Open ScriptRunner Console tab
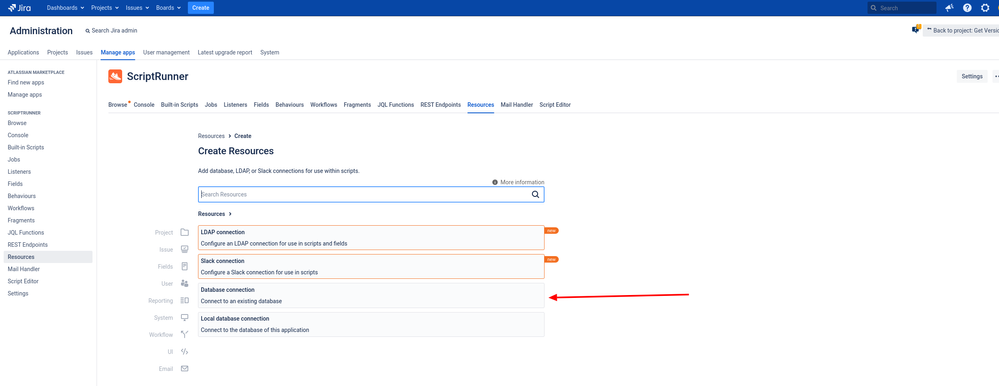Screen dimensions: 999x386 (144, 104)
